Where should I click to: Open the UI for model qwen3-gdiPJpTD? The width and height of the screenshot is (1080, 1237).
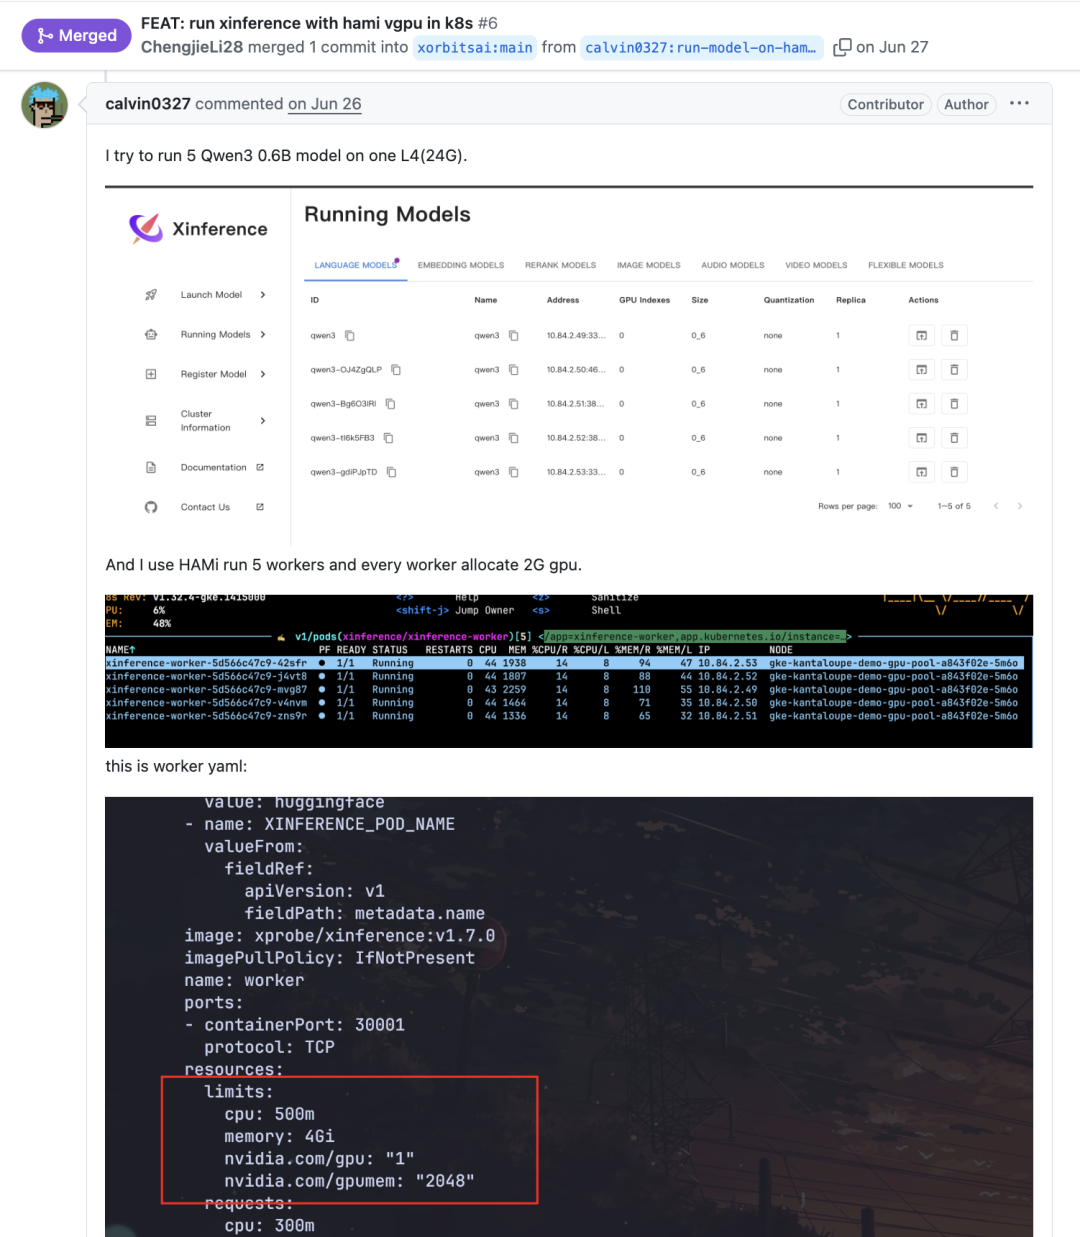pos(921,472)
